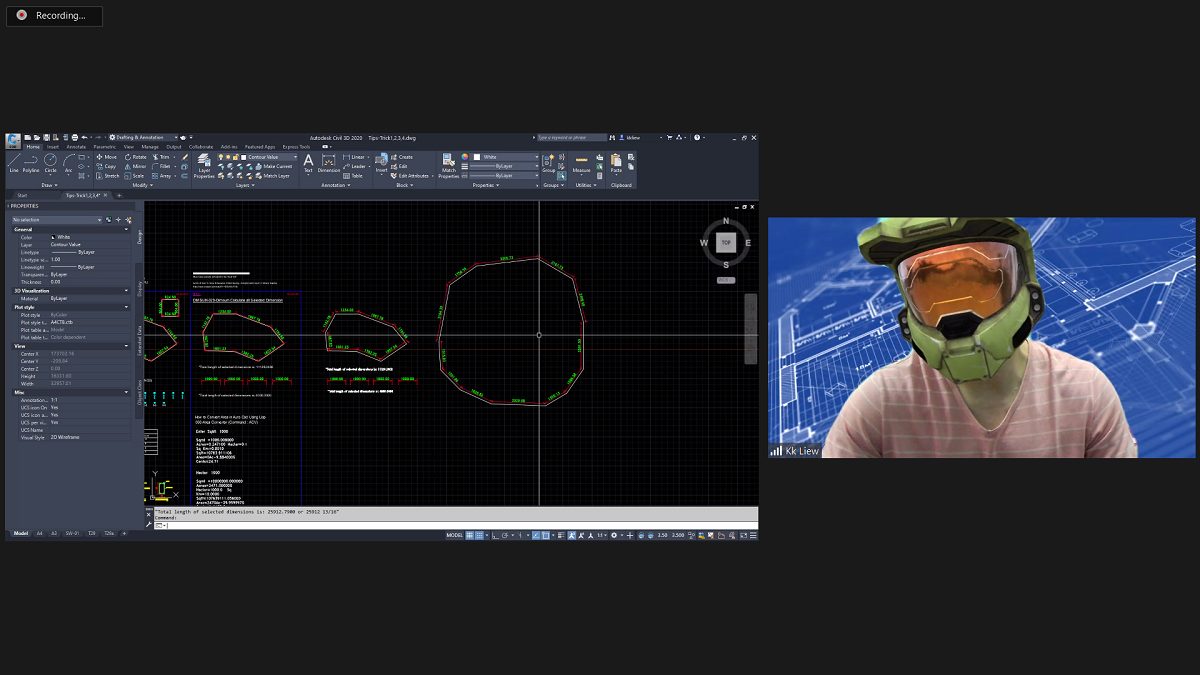Toggle layer on/off lightbulb in Layers panel

coord(221,157)
